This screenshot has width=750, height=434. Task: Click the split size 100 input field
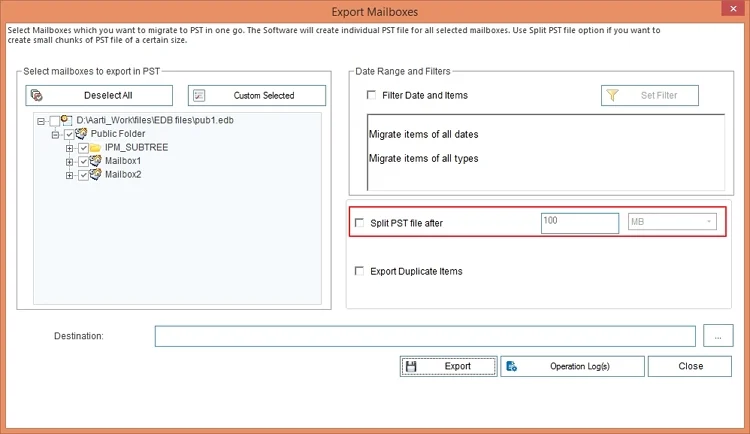580,223
